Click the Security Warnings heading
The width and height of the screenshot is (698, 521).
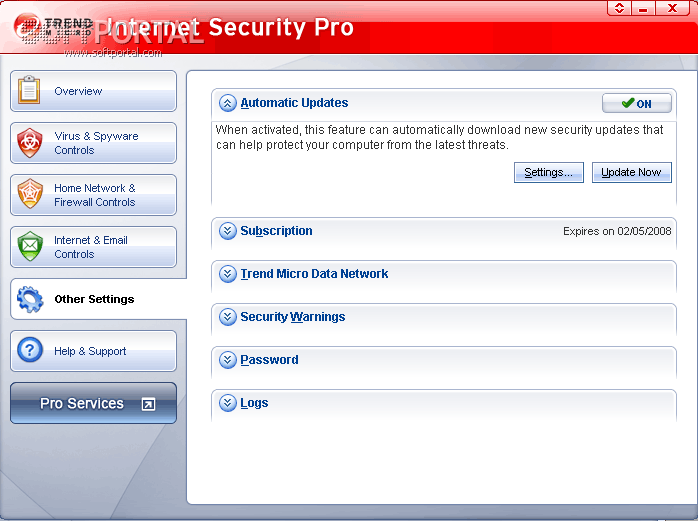[292, 317]
